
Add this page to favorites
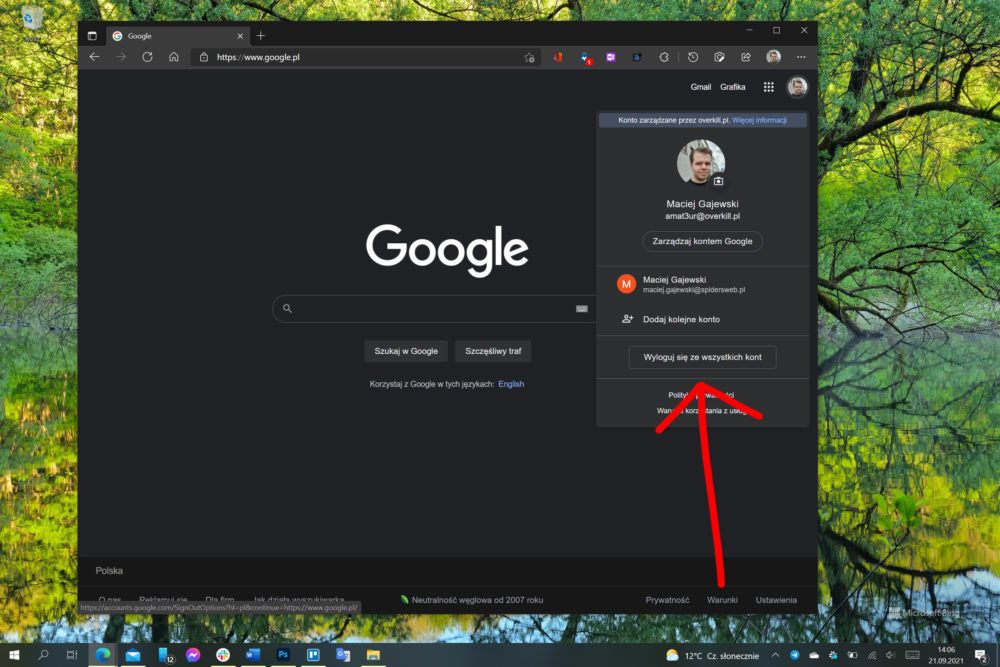click(529, 57)
